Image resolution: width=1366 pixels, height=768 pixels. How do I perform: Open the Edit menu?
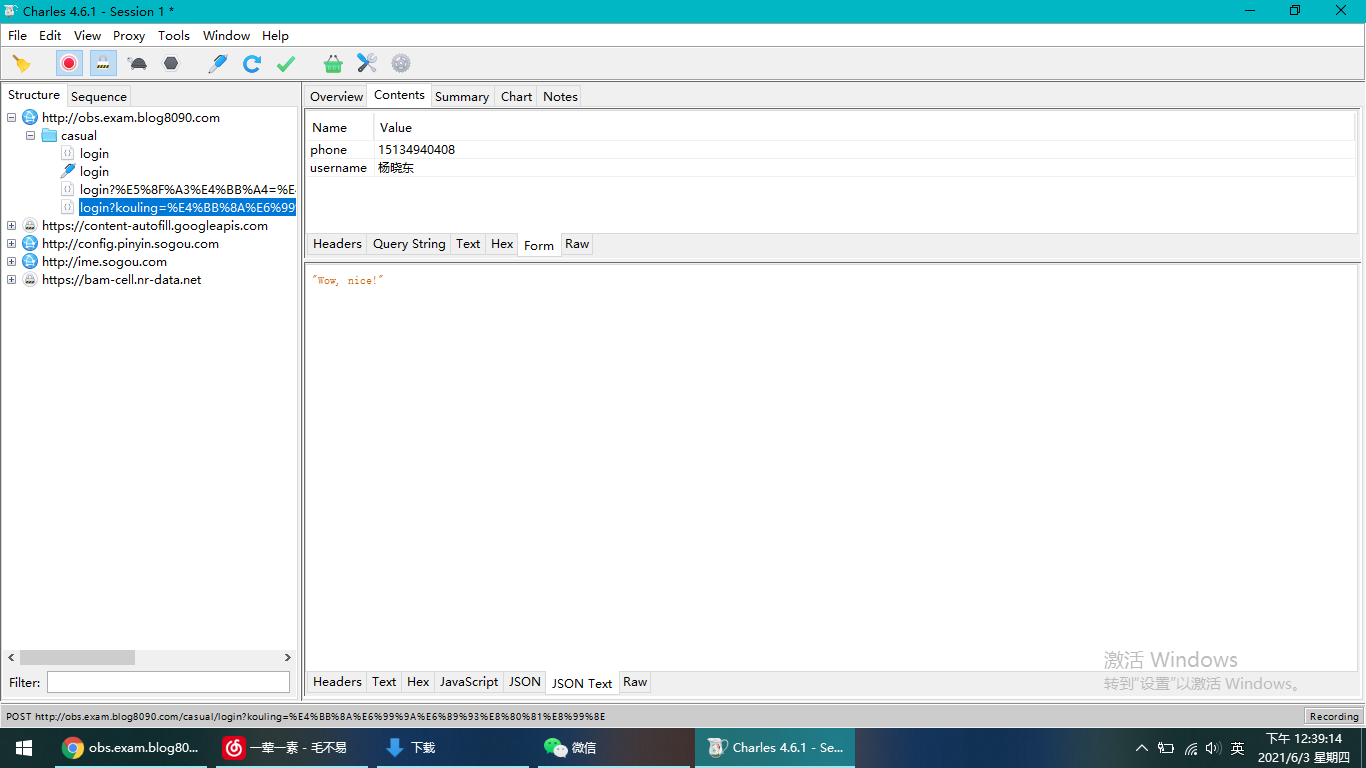(x=50, y=35)
